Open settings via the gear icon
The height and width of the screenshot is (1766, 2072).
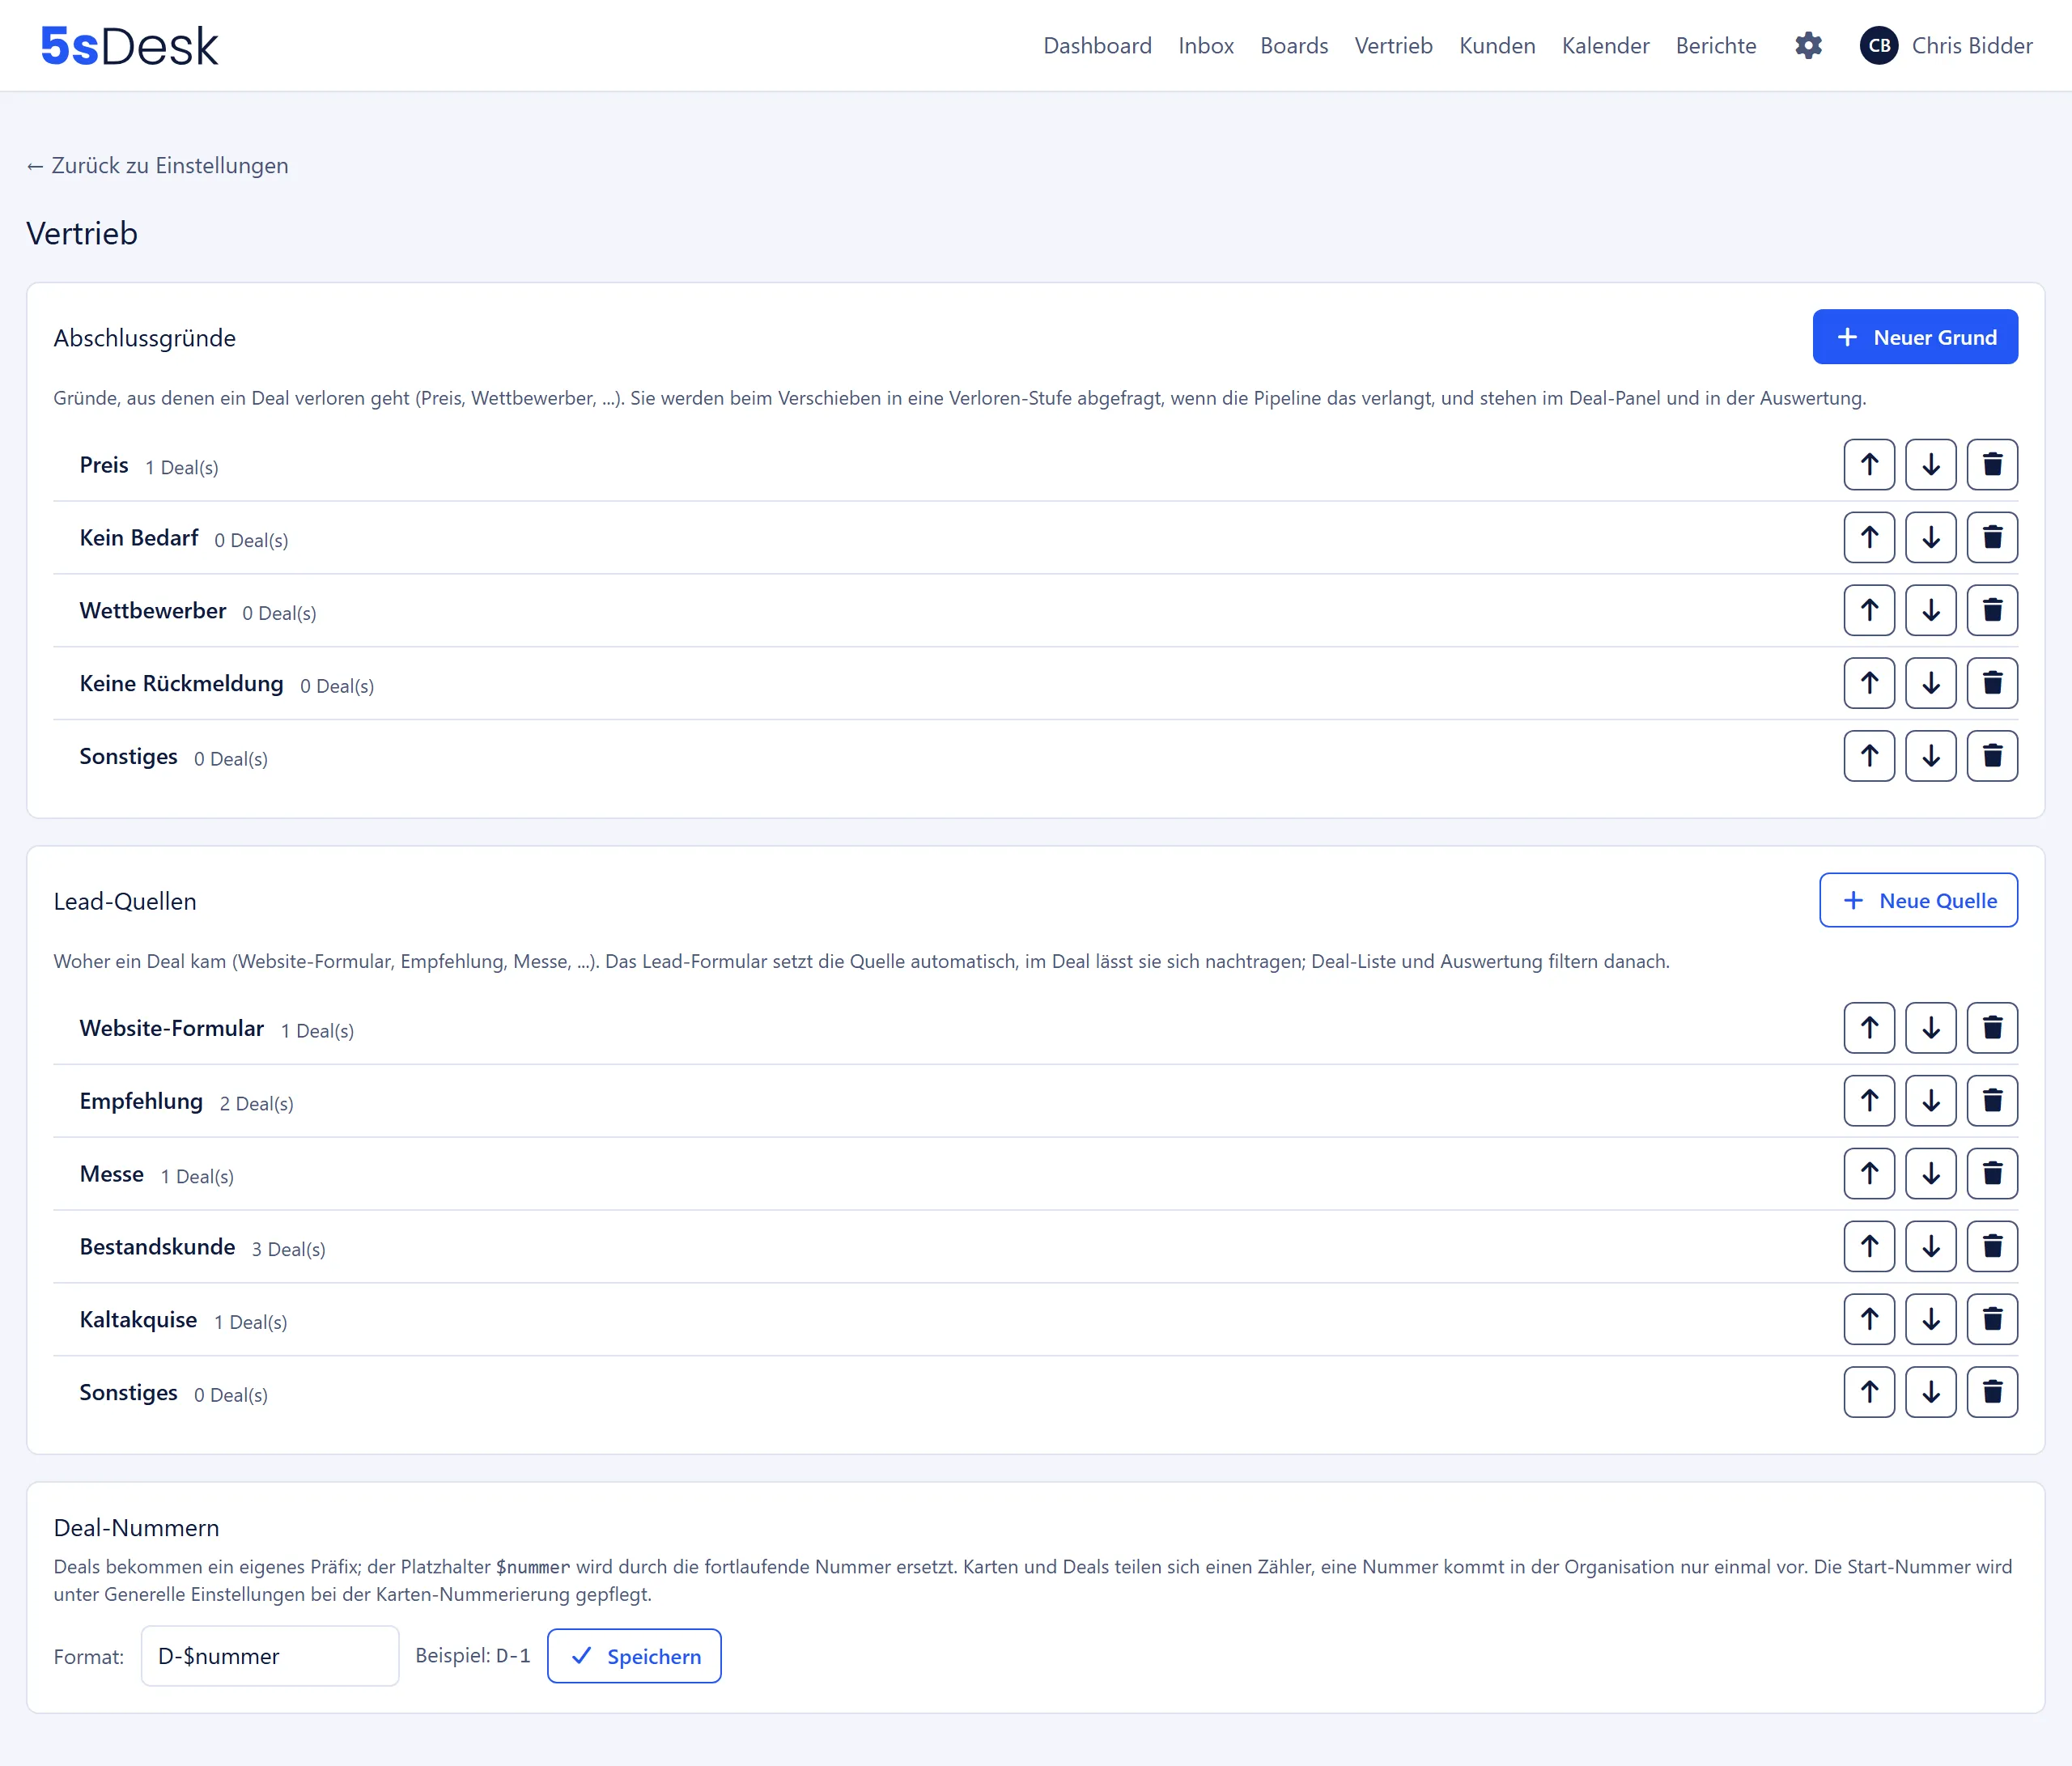click(x=1808, y=46)
